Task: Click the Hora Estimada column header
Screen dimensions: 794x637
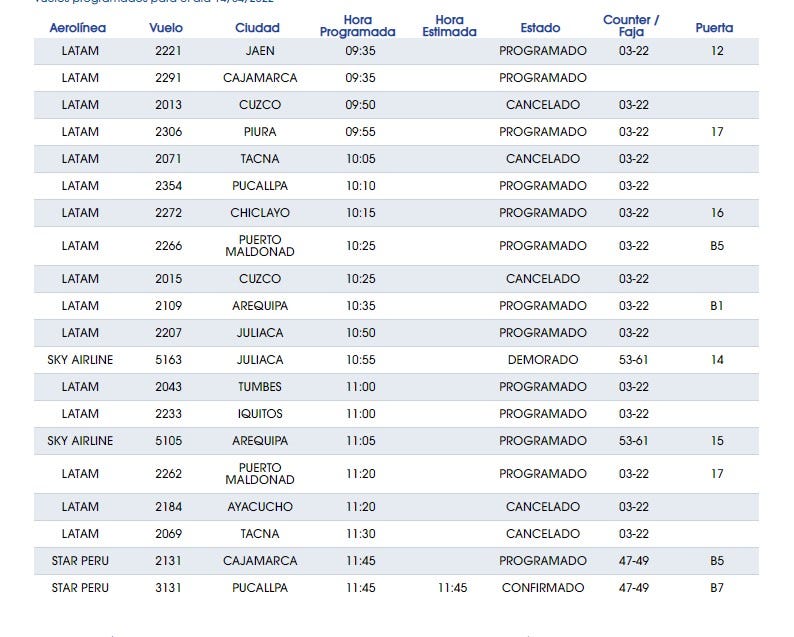Action: pyautogui.click(x=449, y=26)
